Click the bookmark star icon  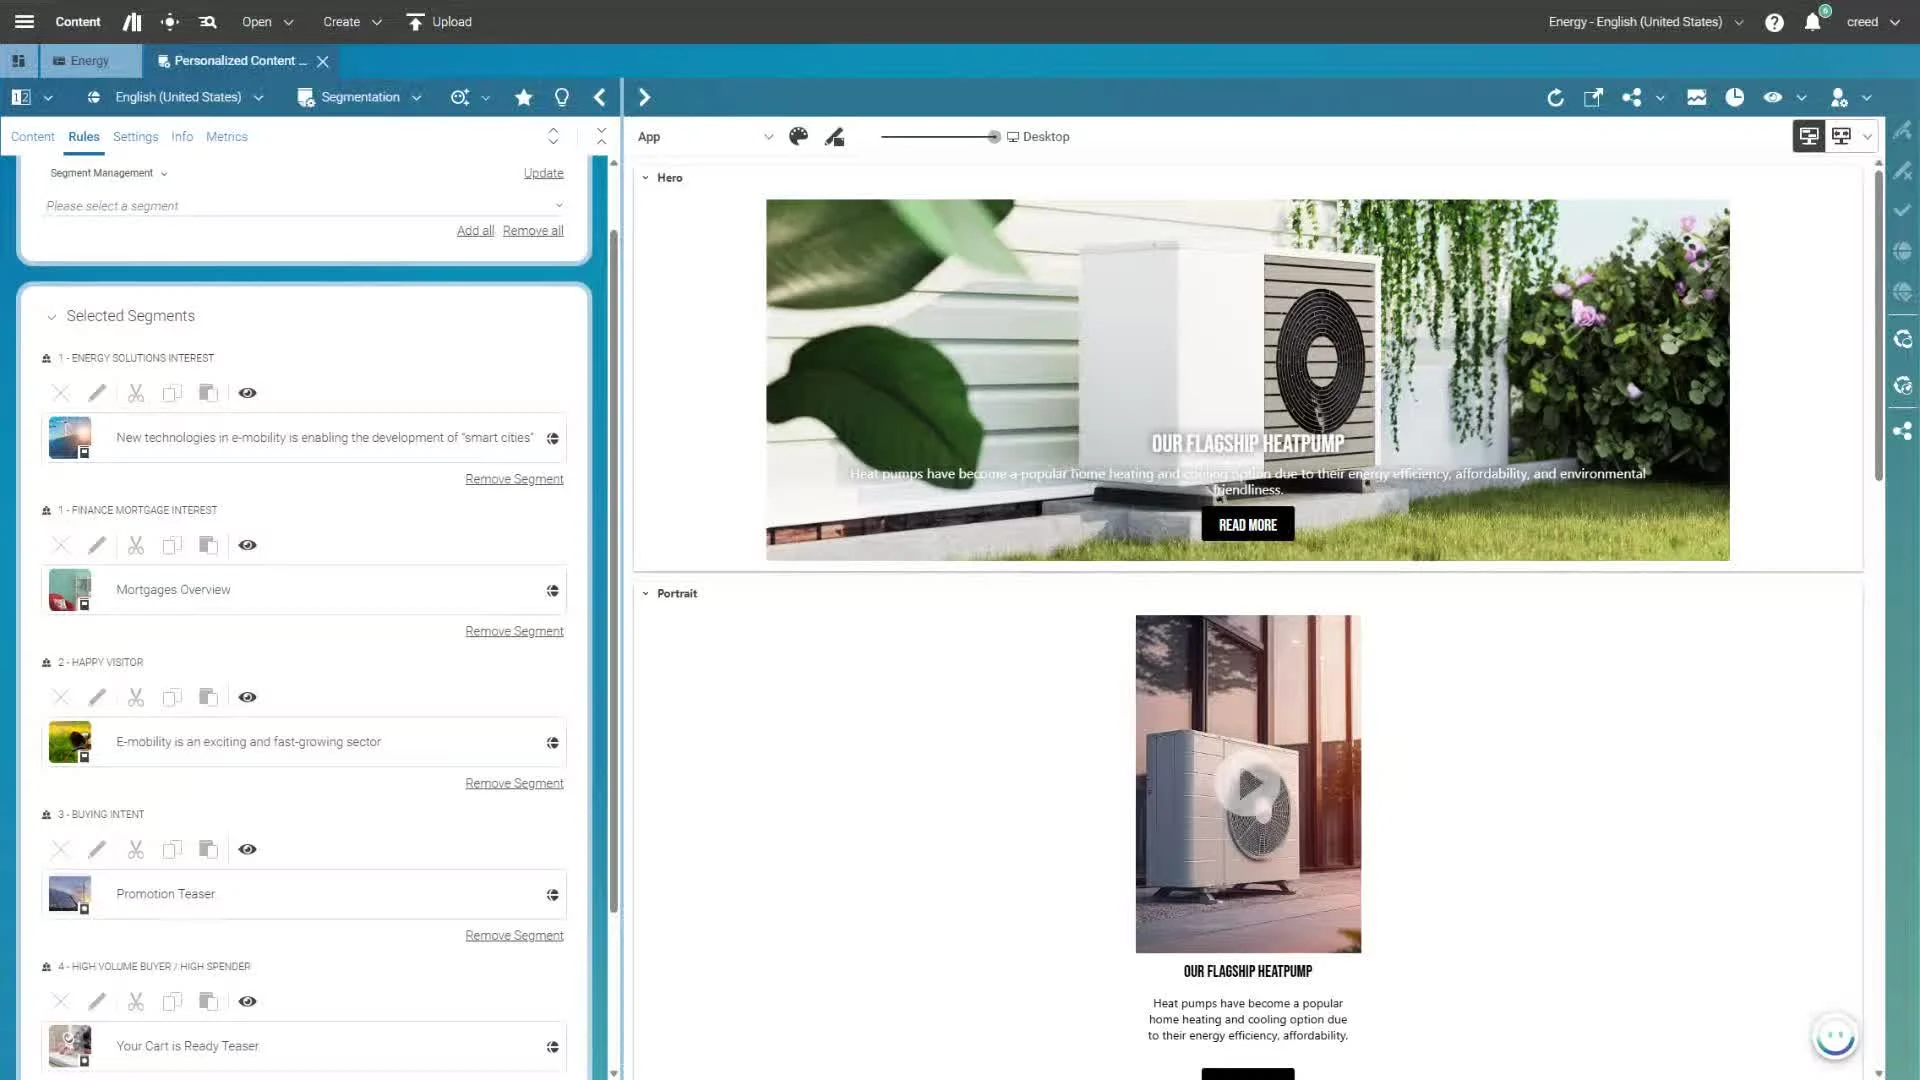pyautogui.click(x=523, y=97)
